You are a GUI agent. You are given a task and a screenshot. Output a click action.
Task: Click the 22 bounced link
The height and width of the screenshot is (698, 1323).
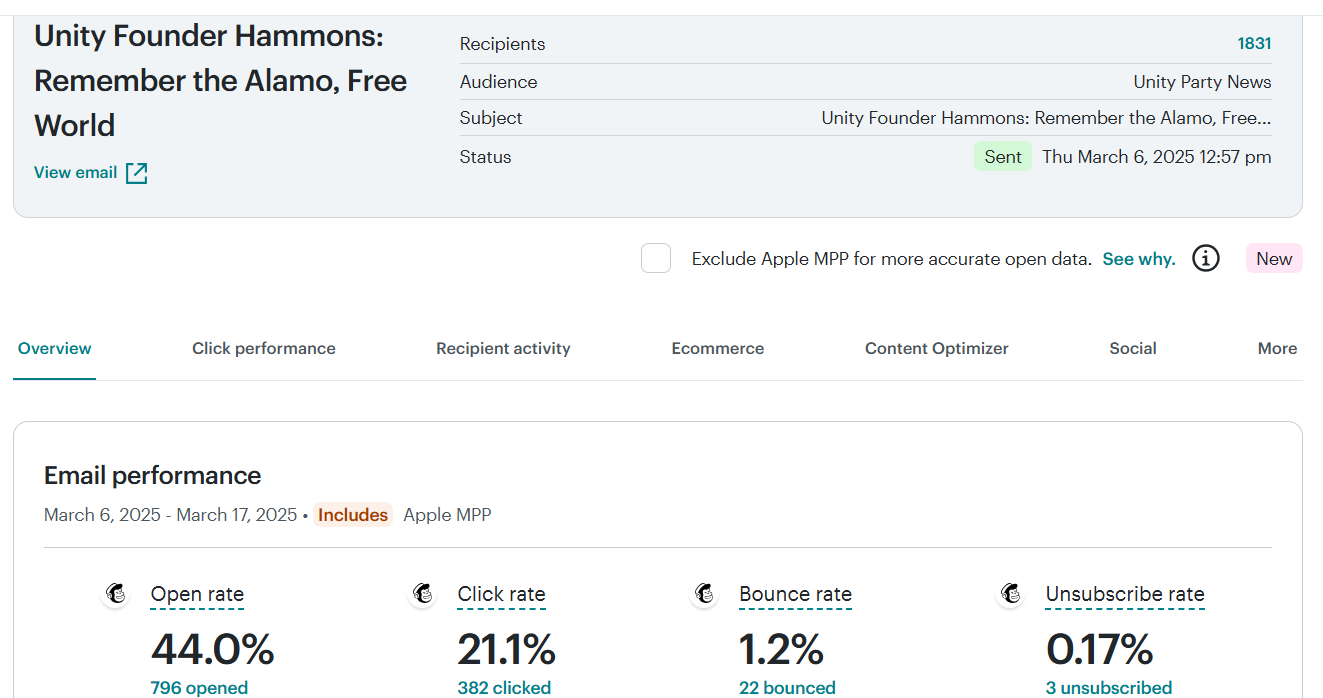pyautogui.click(x=787, y=688)
